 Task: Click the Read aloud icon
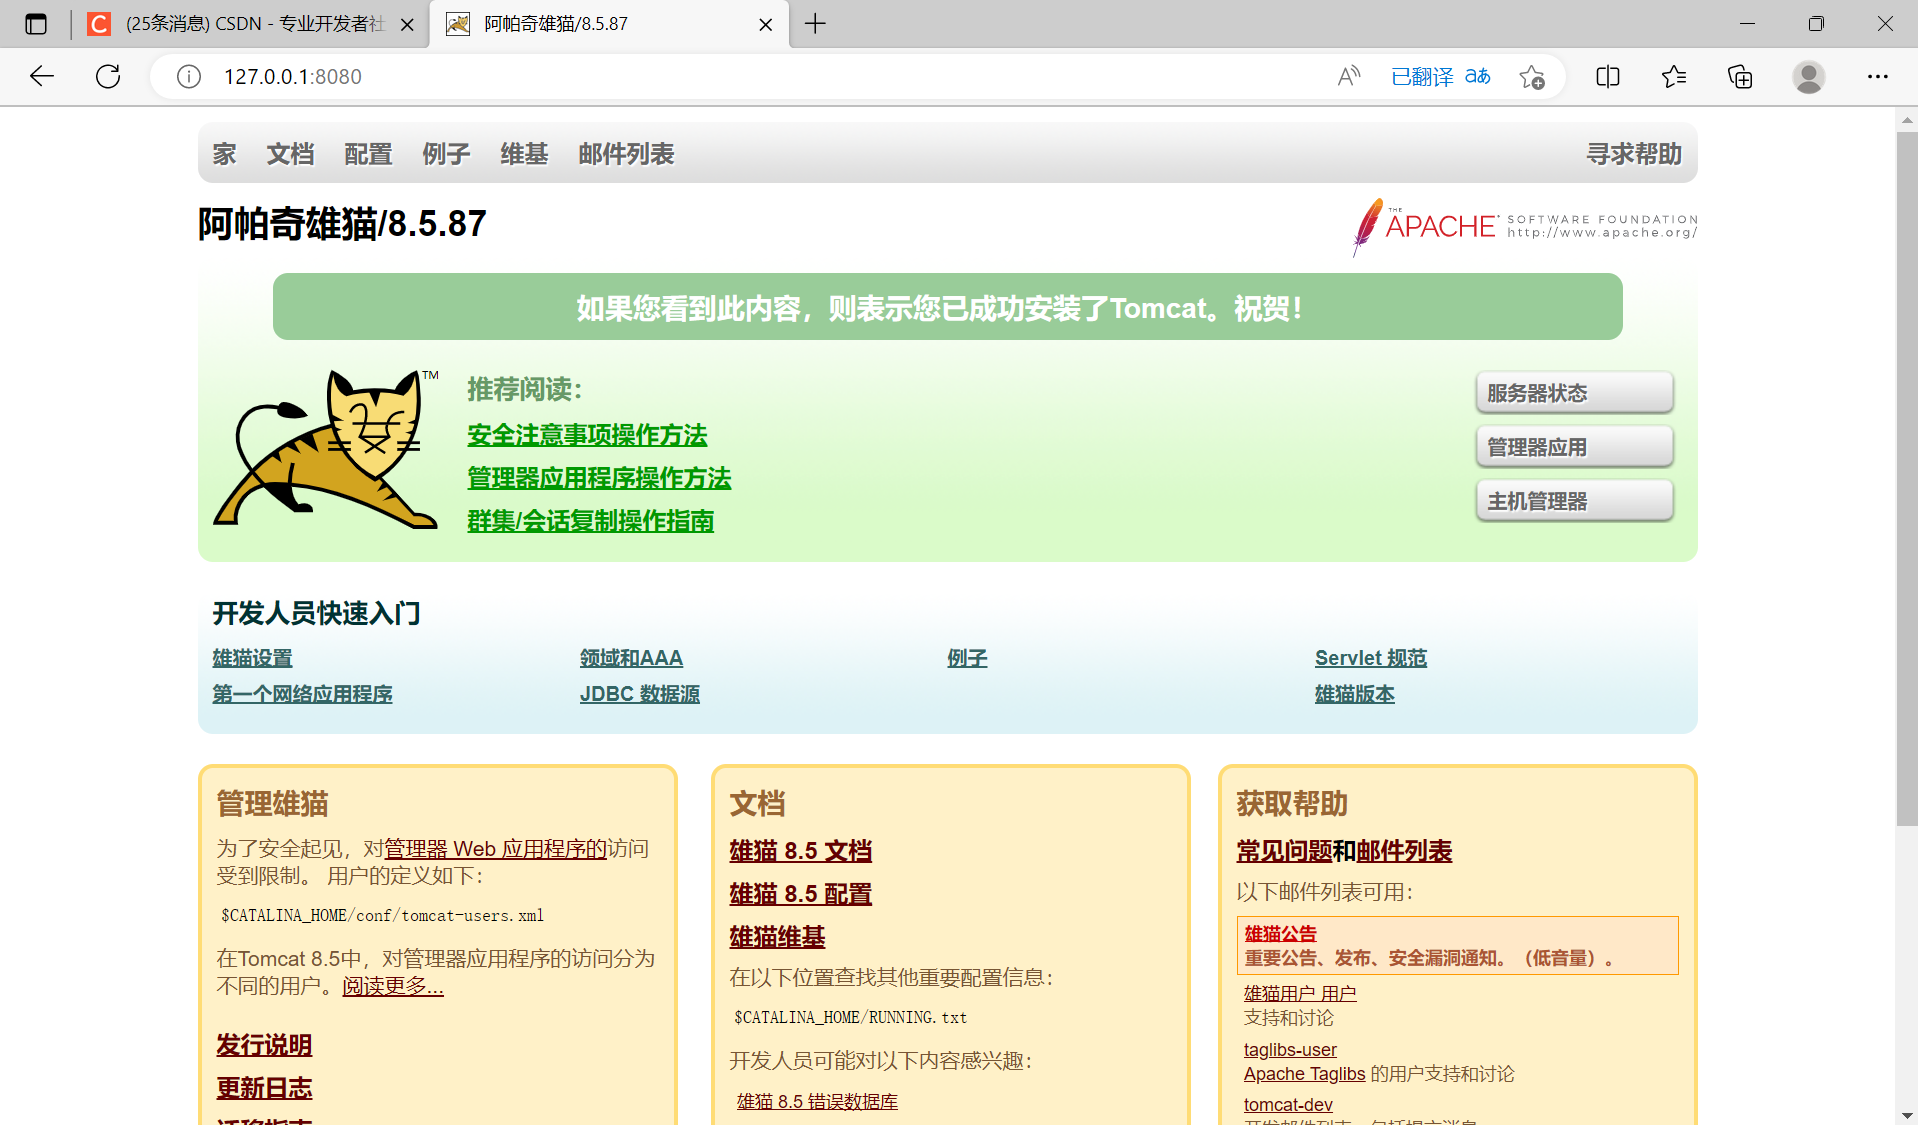click(x=1349, y=76)
